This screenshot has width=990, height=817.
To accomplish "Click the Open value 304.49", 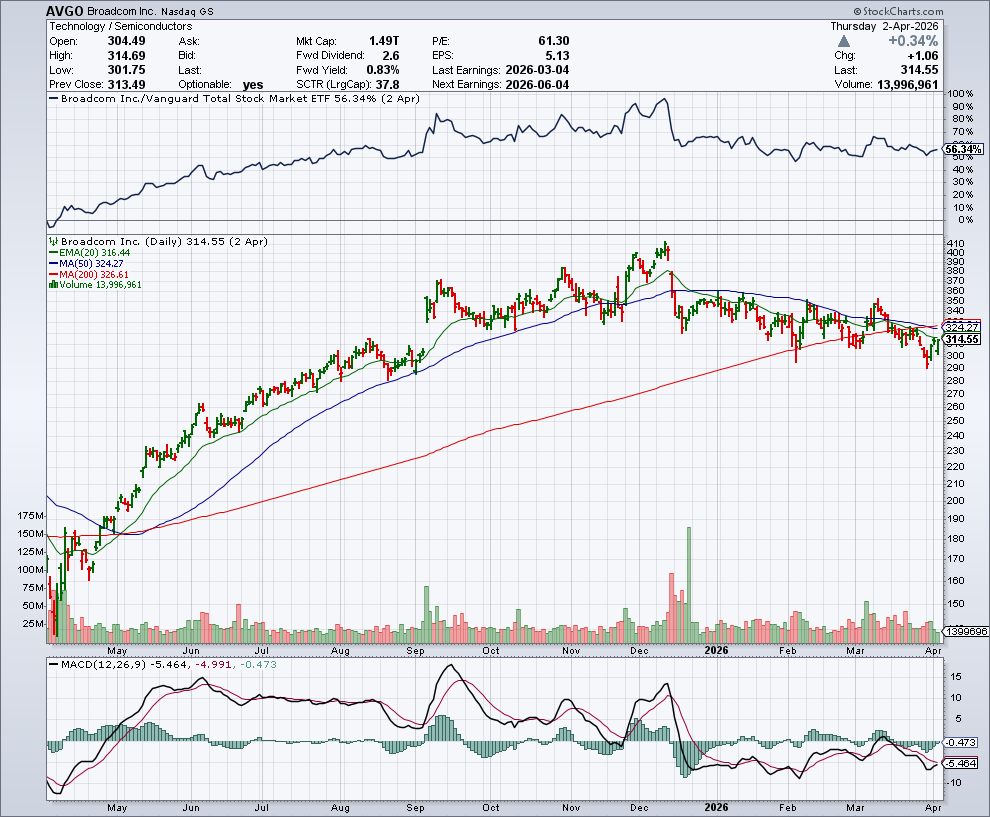I will [x=126, y=41].
